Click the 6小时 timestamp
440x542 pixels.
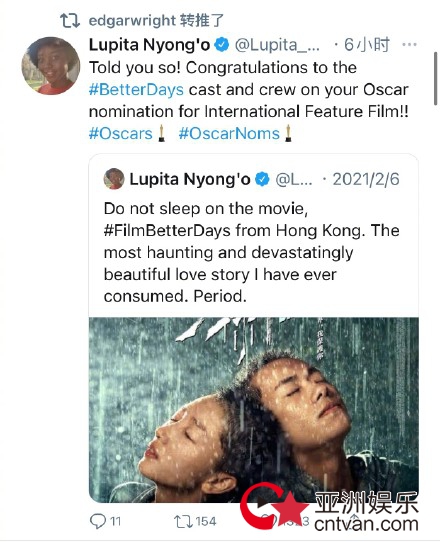point(367,45)
